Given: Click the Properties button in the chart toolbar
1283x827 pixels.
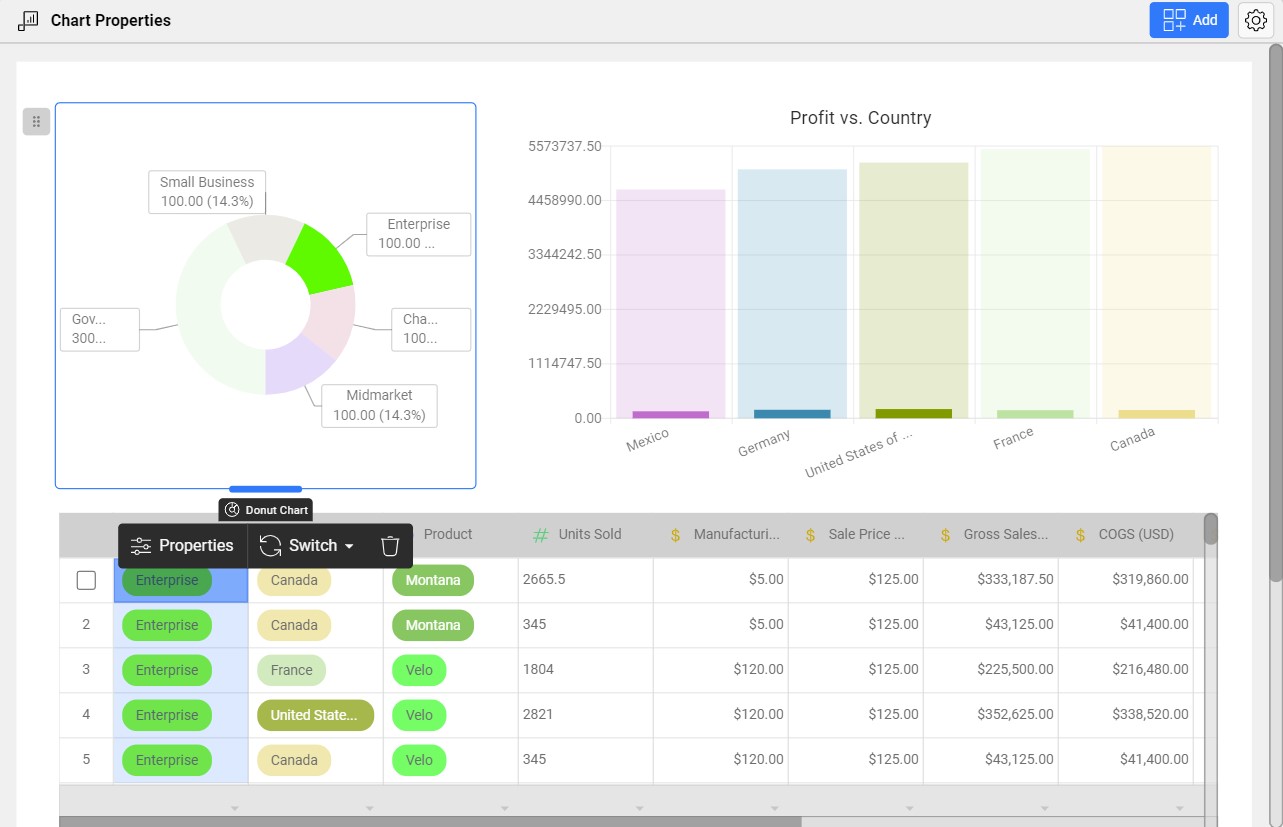Looking at the screenshot, I should coord(196,545).
